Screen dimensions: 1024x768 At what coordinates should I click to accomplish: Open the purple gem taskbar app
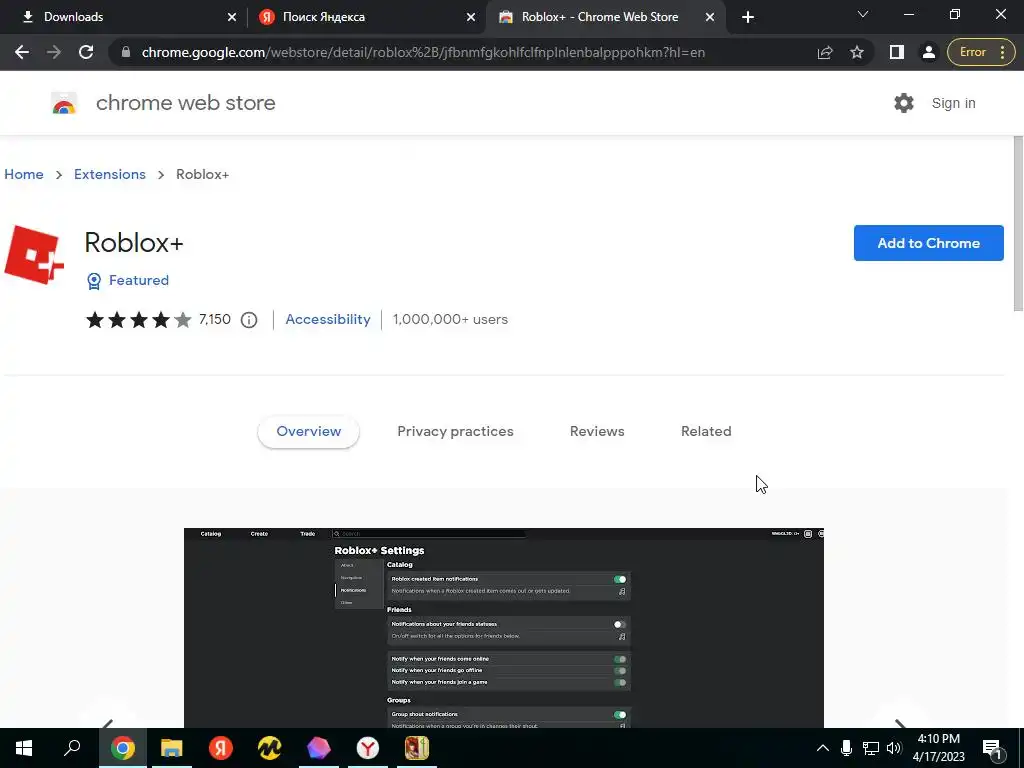(x=319, y=748)
